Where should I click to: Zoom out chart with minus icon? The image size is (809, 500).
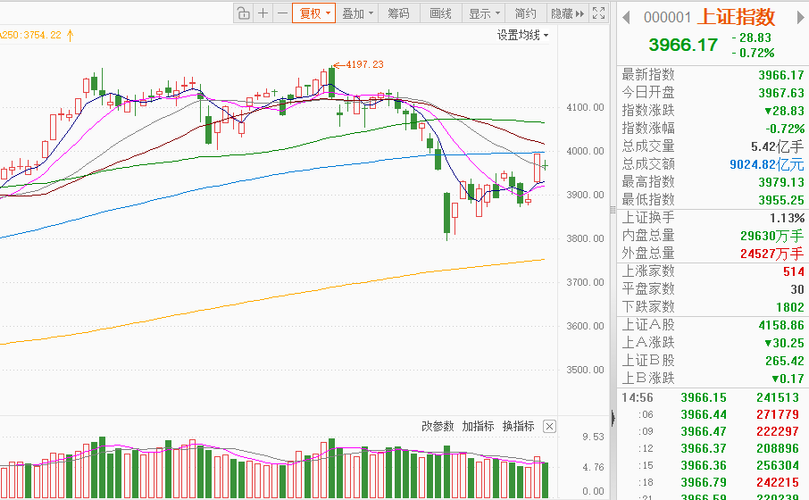282,13
